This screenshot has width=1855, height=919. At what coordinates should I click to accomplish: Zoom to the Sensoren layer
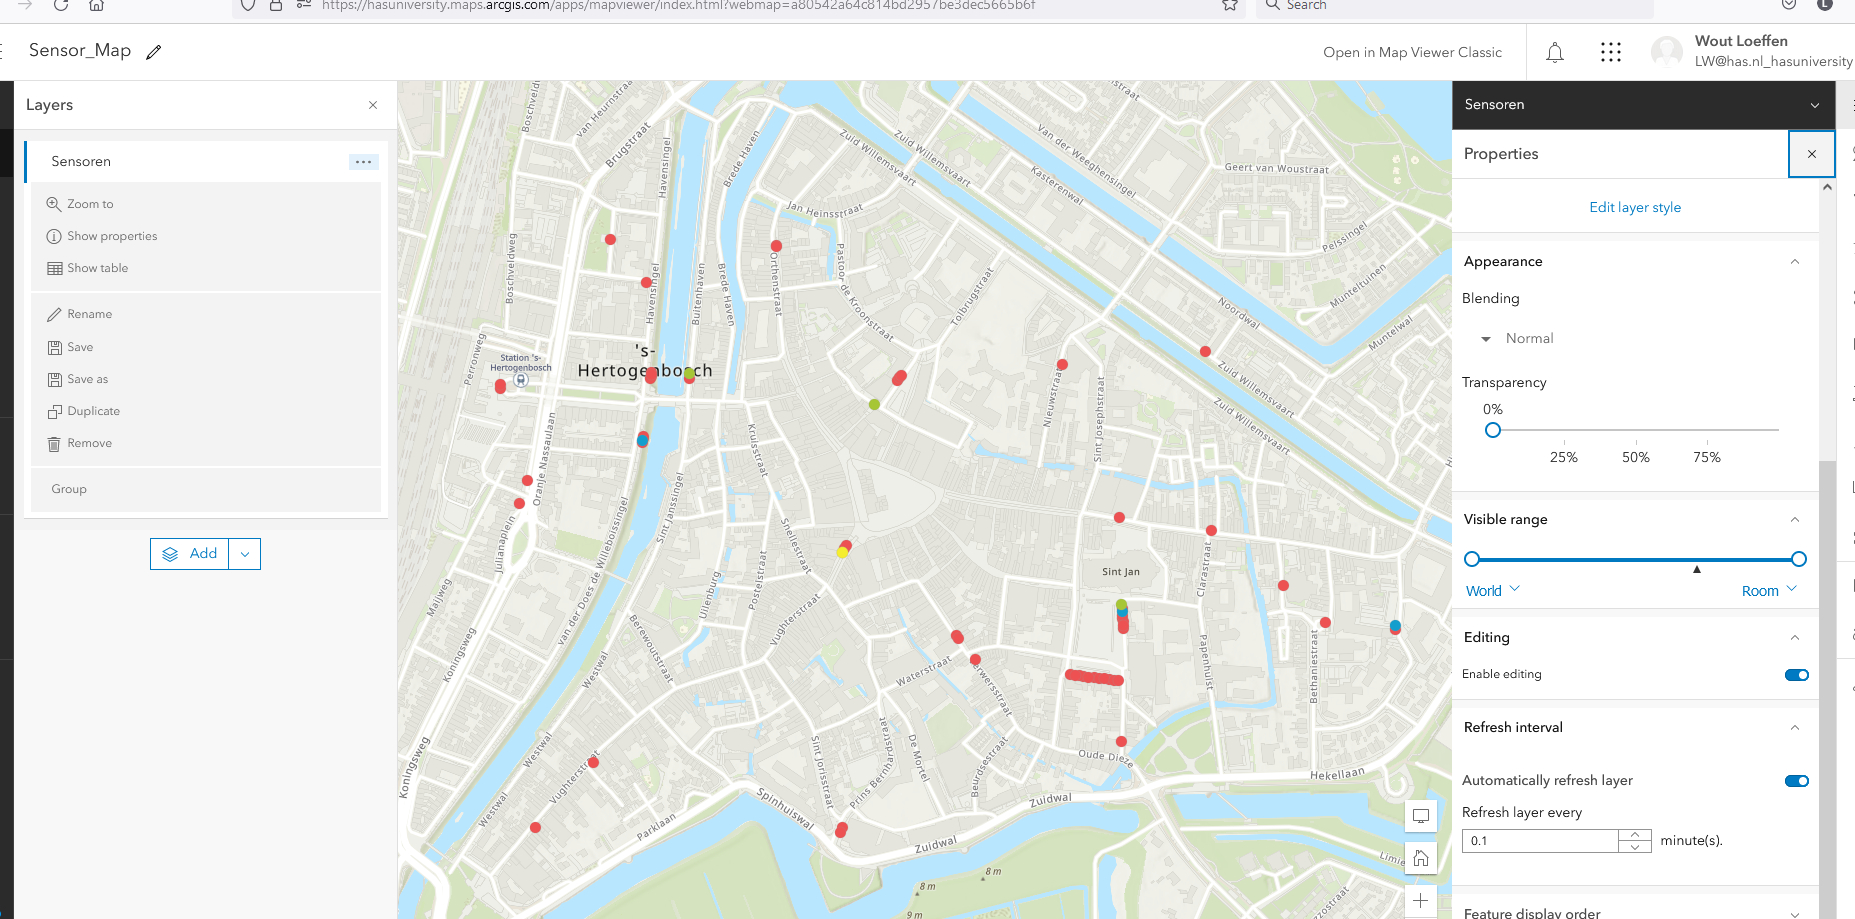tap(80, 204)
